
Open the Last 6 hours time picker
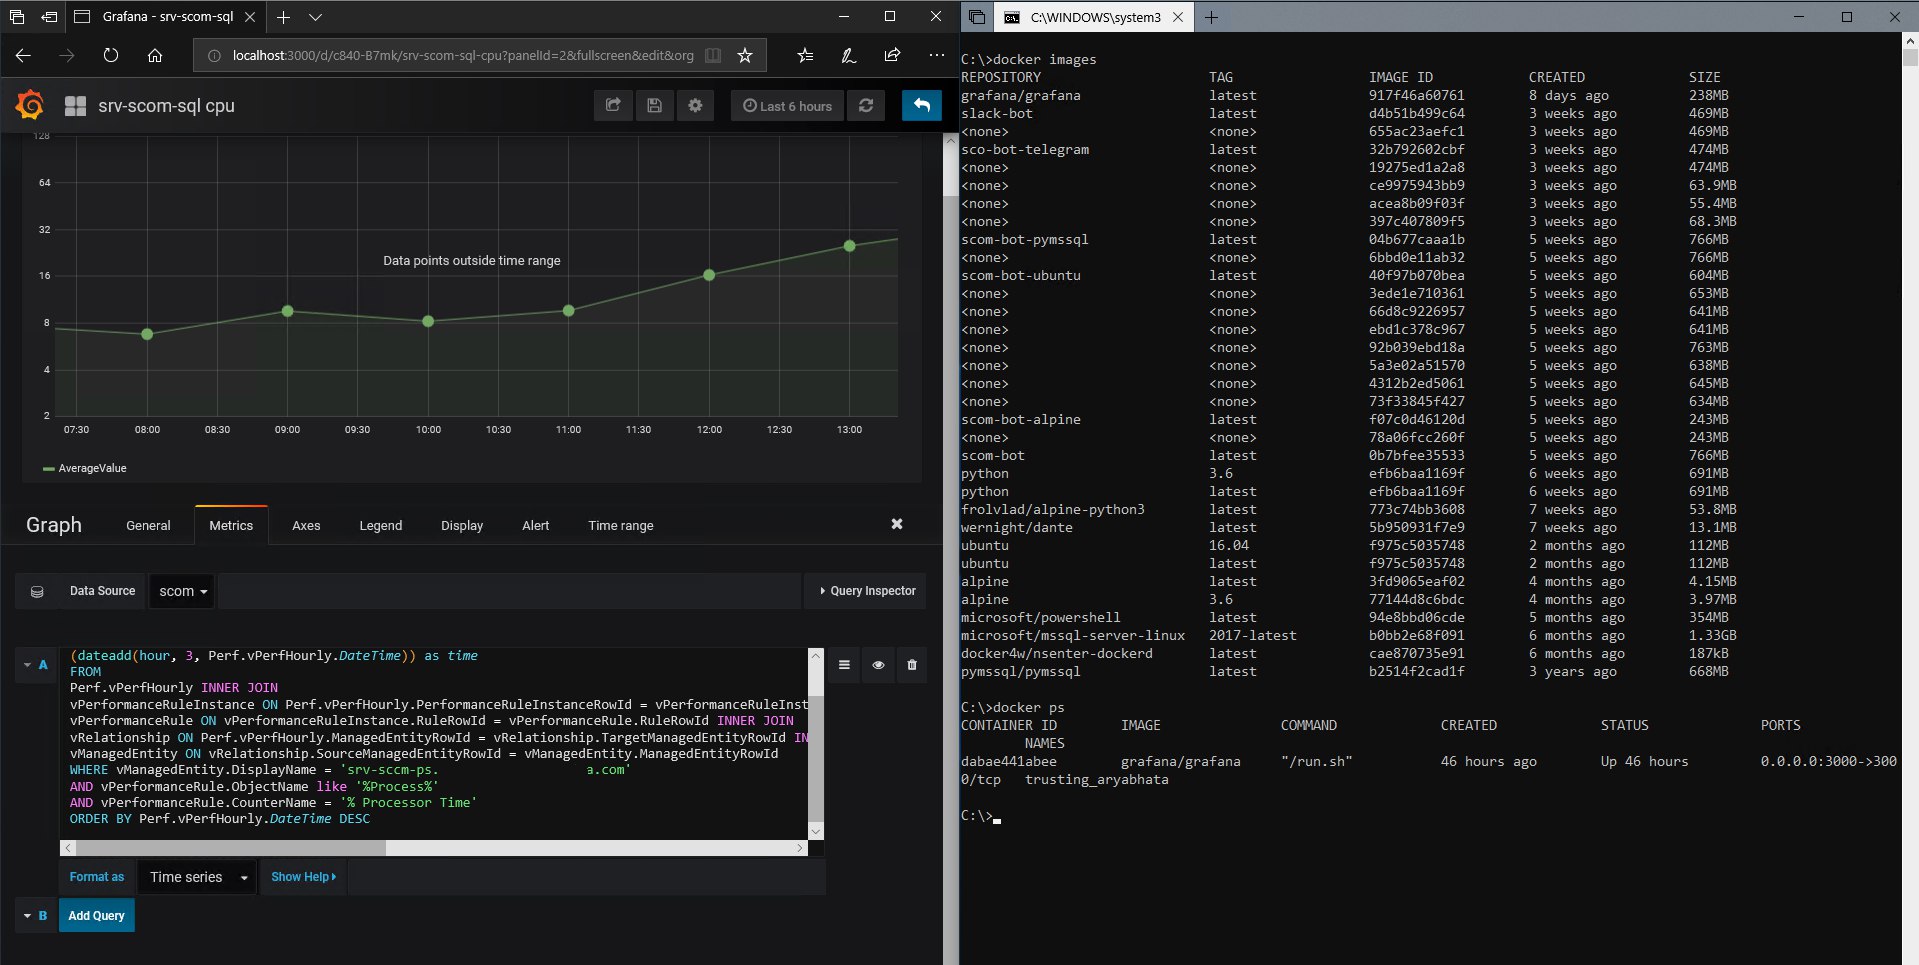tap(788, 106)
